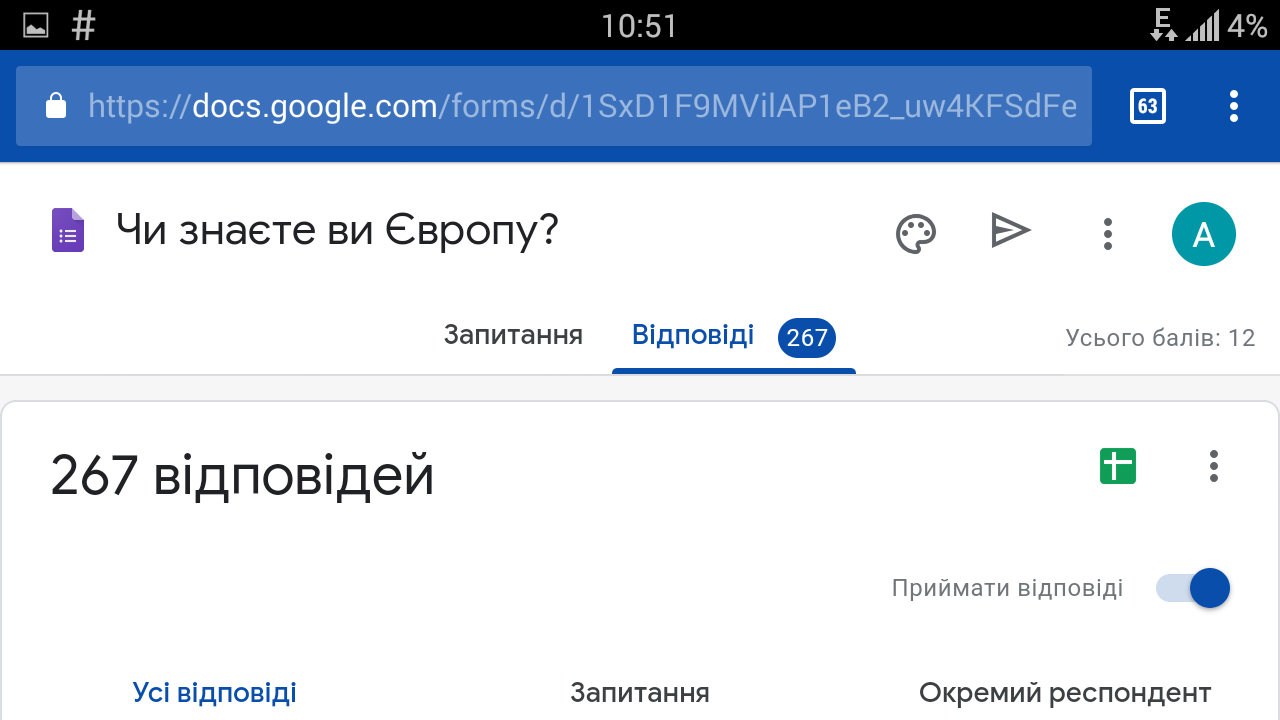Click the lock icon in address bar
Viewport: 1280px width, 720px height.
point(56,106)
